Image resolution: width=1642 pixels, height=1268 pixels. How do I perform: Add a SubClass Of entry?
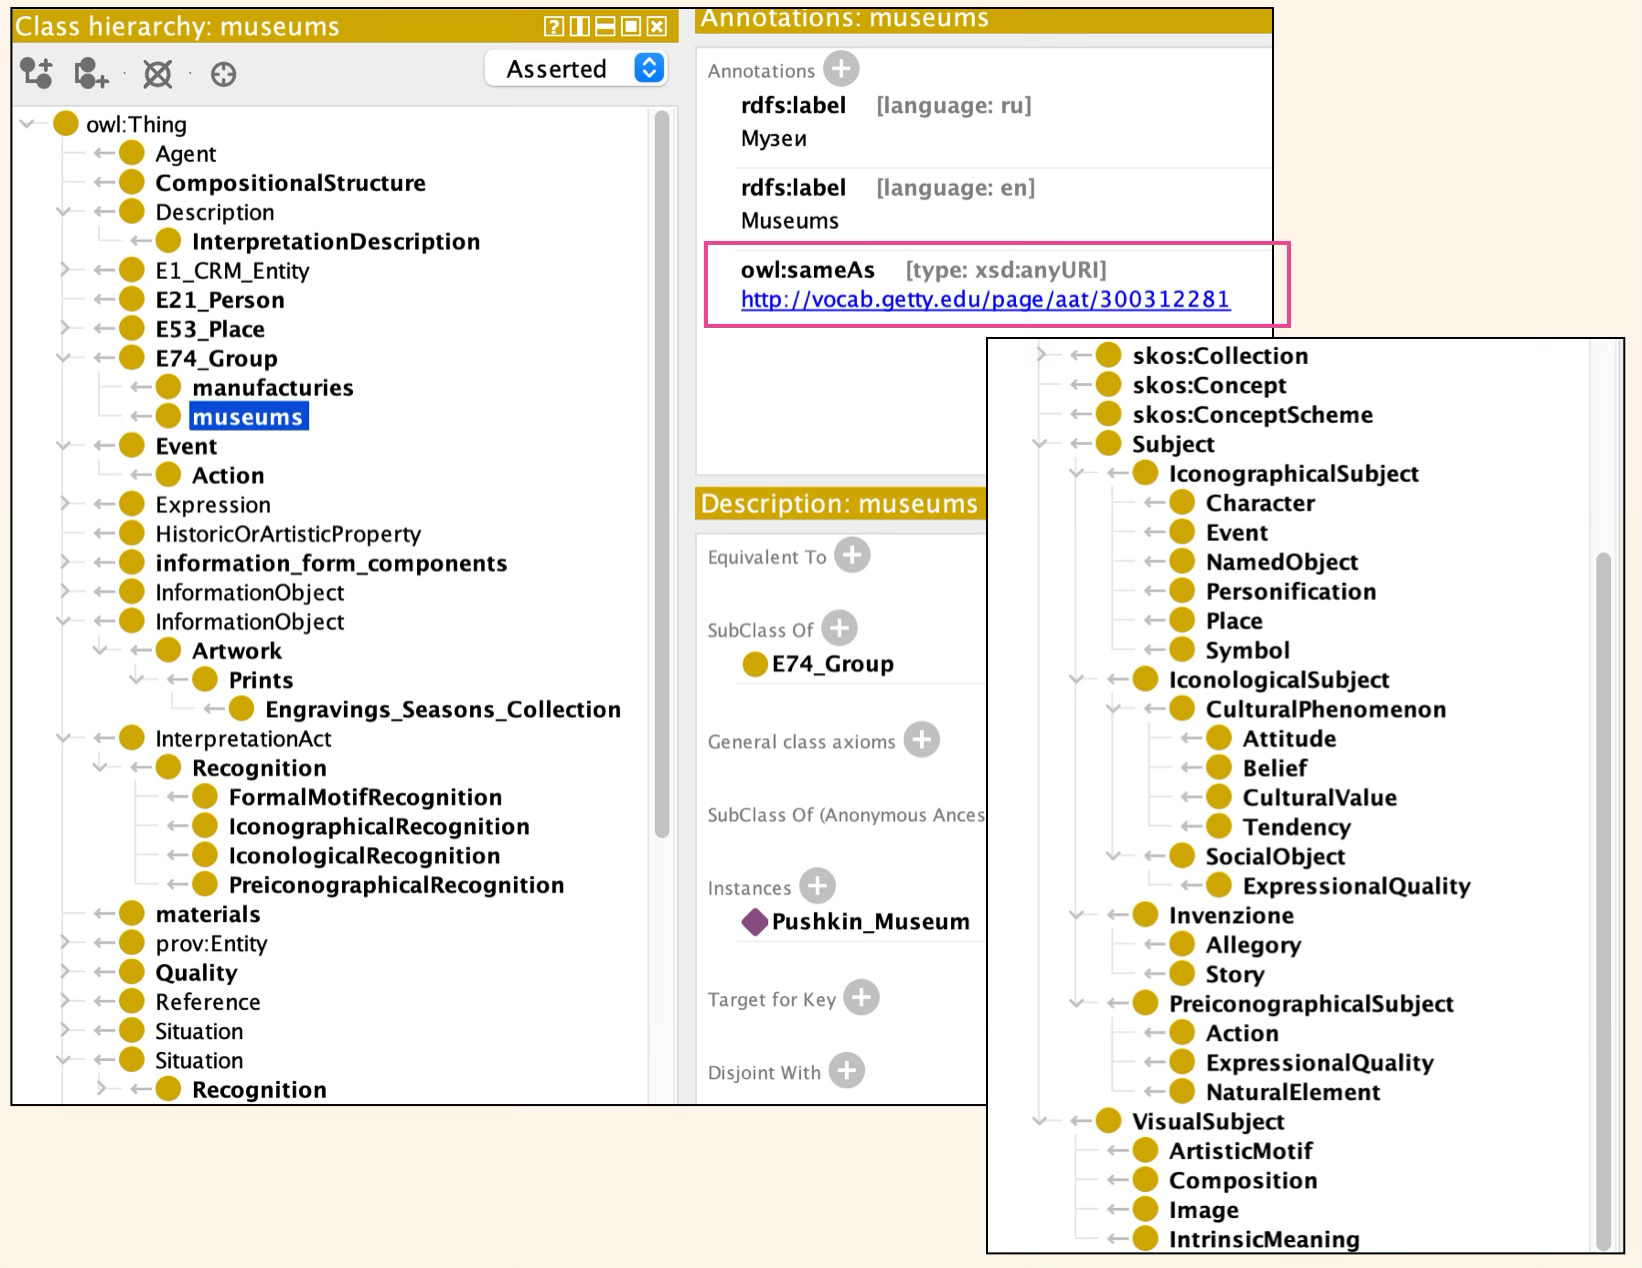pos(839,629)
